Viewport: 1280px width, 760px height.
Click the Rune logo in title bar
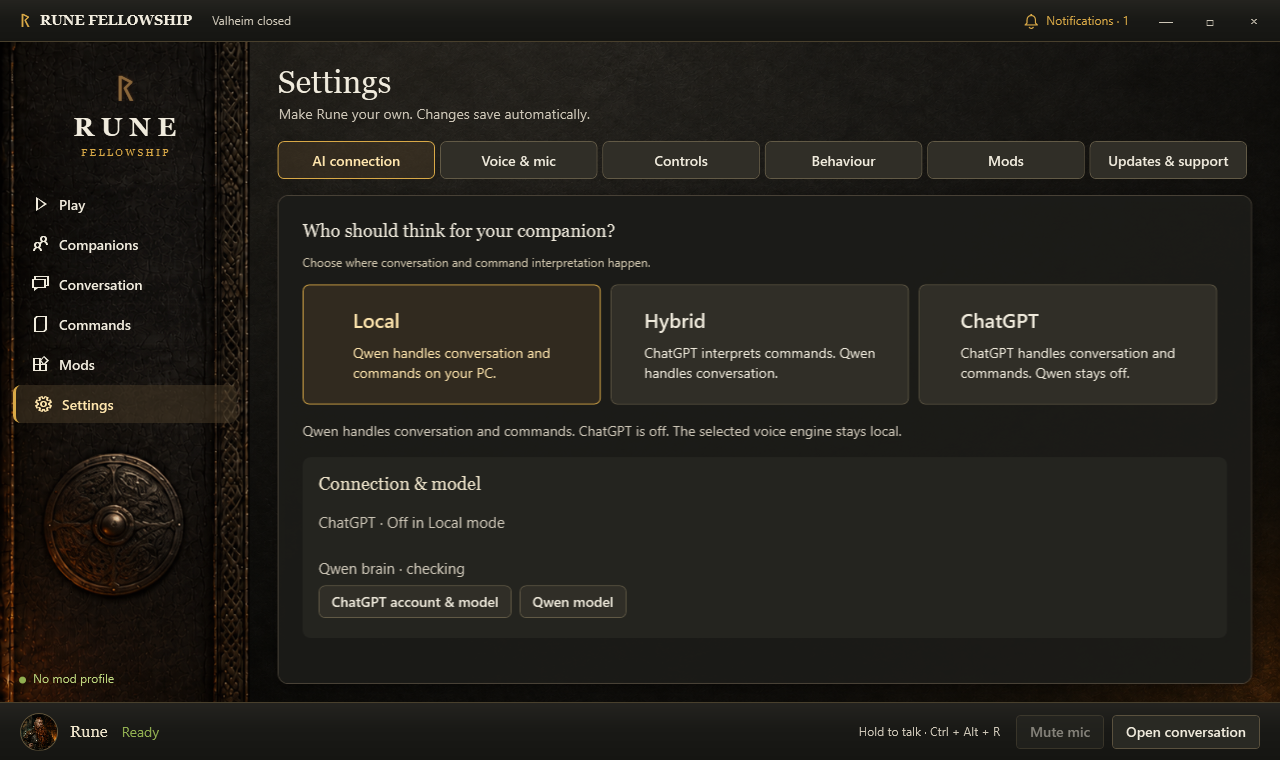[25, 21]
